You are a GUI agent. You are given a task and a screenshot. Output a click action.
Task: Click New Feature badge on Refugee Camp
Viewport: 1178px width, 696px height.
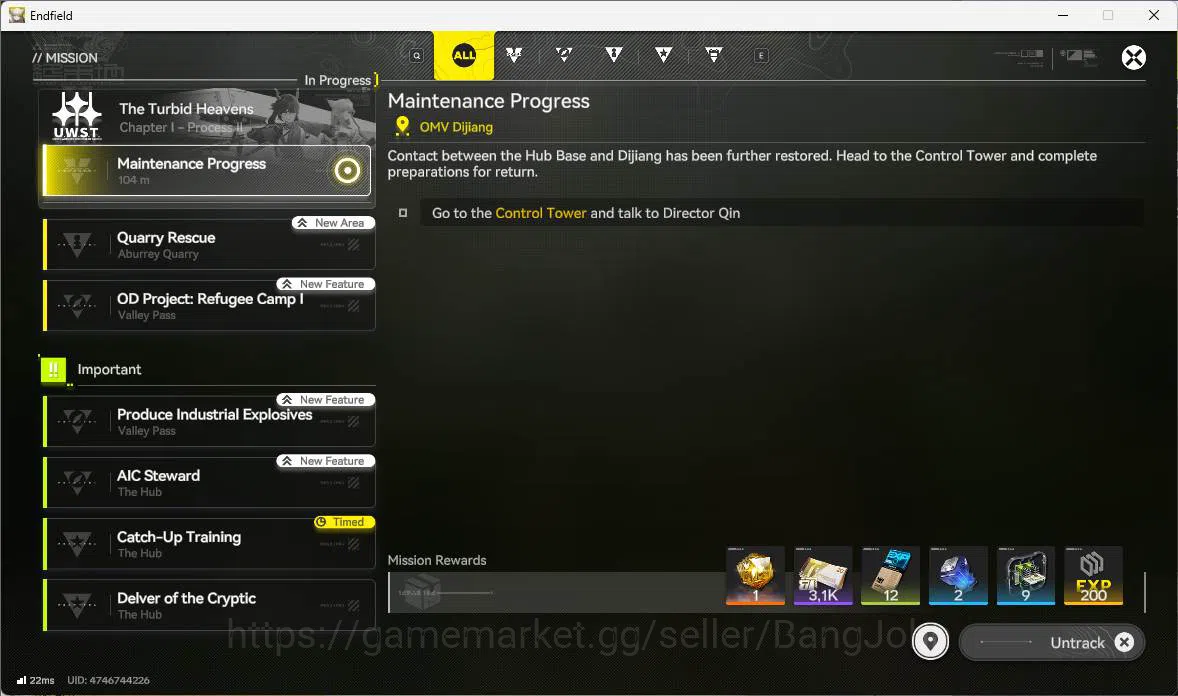[x=325, y=284]
